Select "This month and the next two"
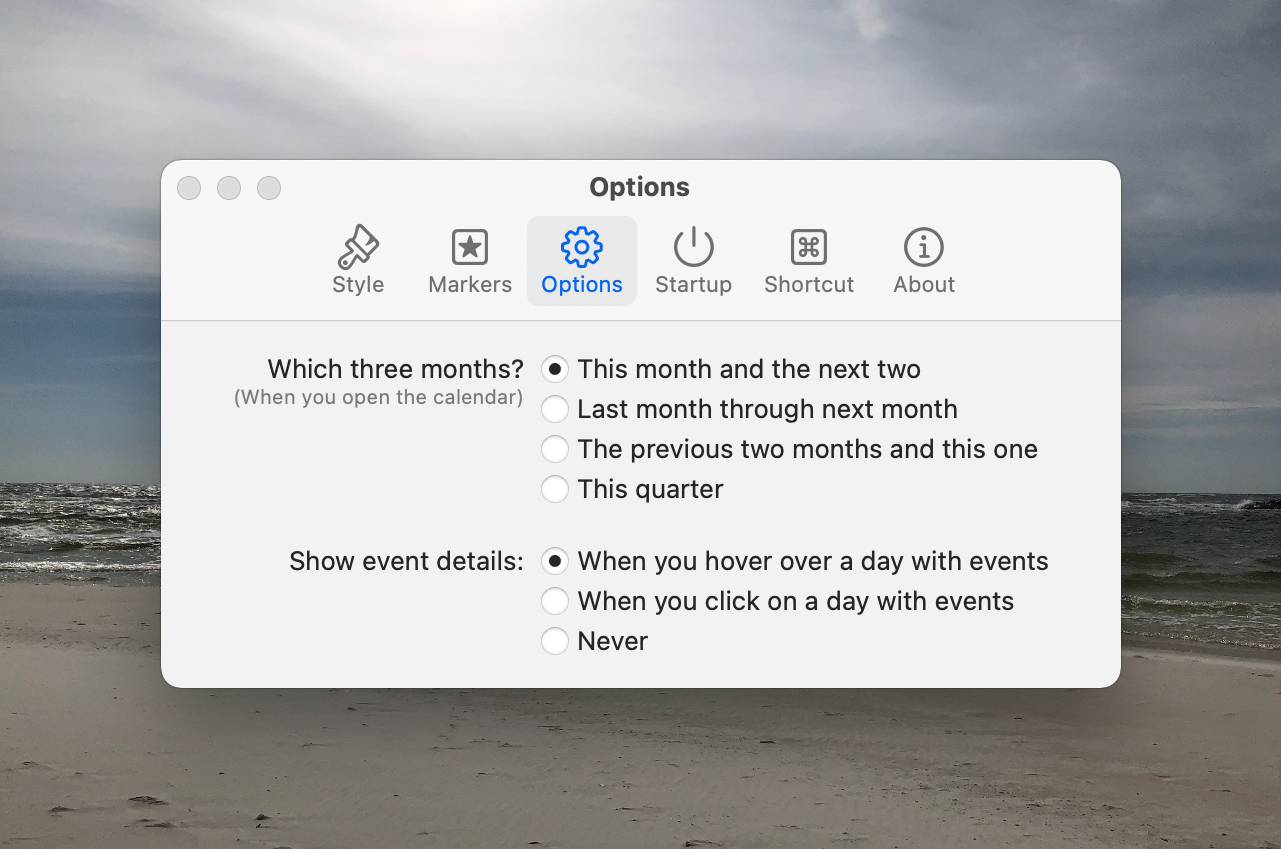The height and width of the screenshot is (849, 1281). tap(731, 369)
